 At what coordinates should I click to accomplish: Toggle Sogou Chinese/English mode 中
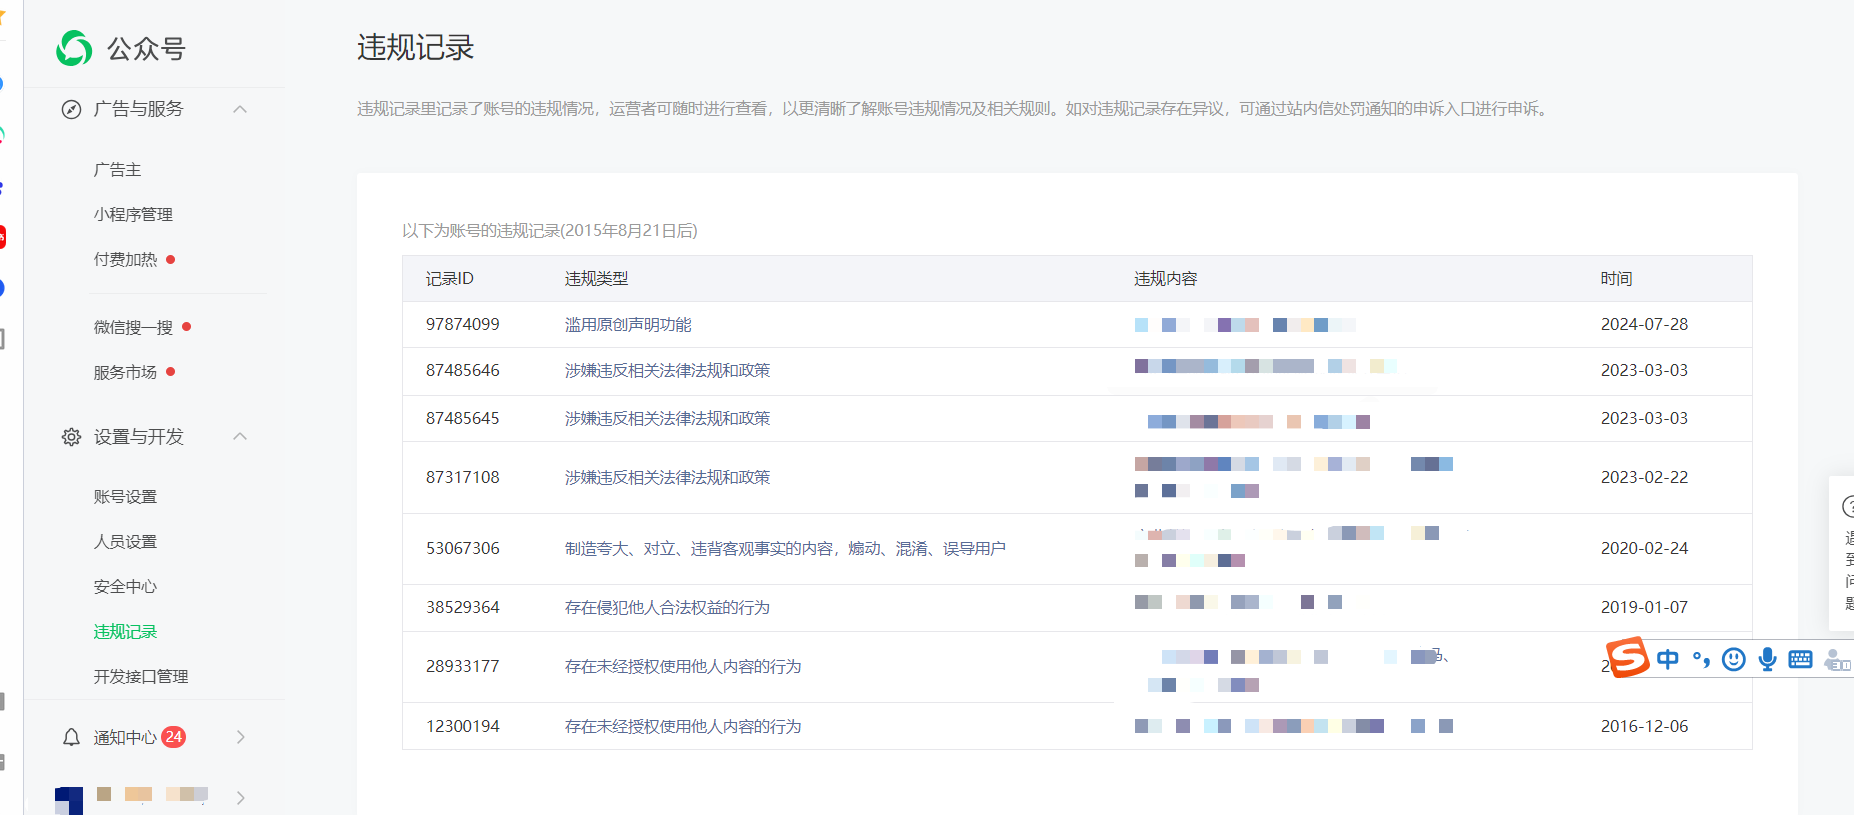click(1667, 659)
